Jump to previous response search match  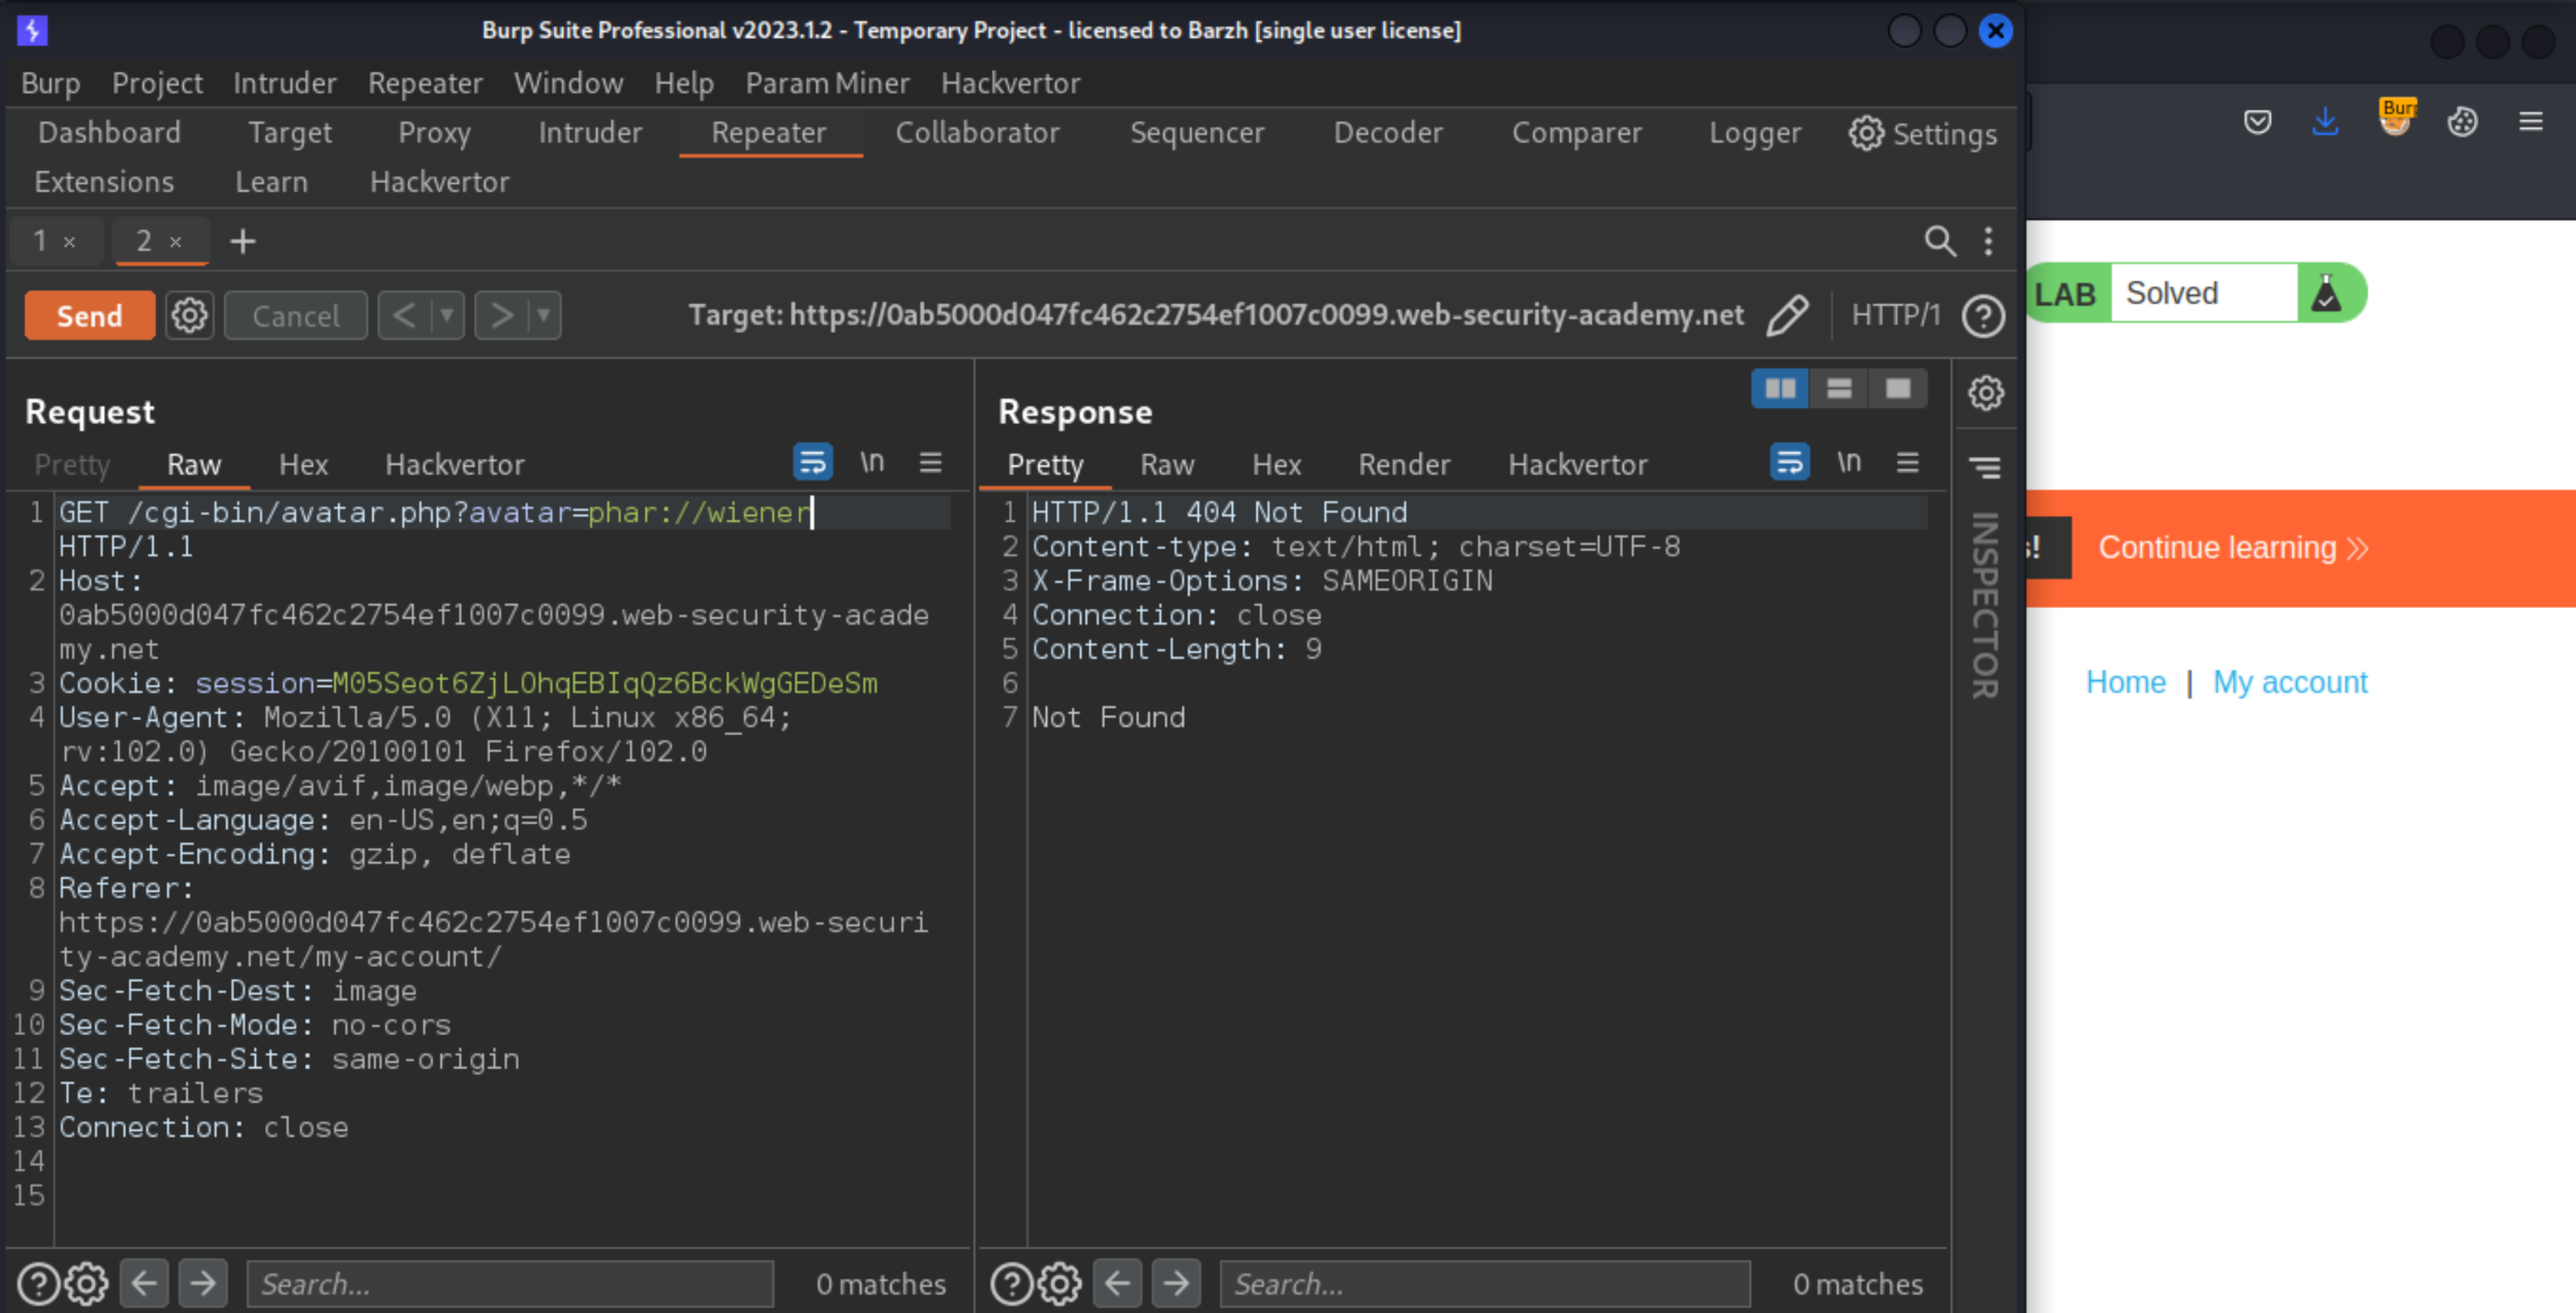point(1117,1283)
